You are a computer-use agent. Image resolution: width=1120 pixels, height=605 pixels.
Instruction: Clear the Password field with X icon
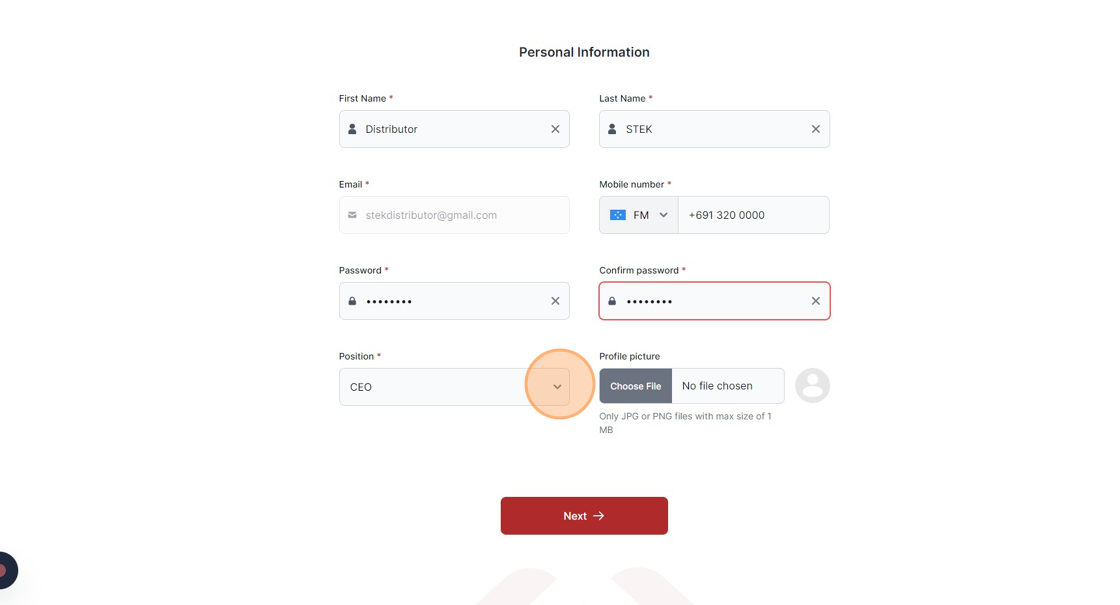555,301
